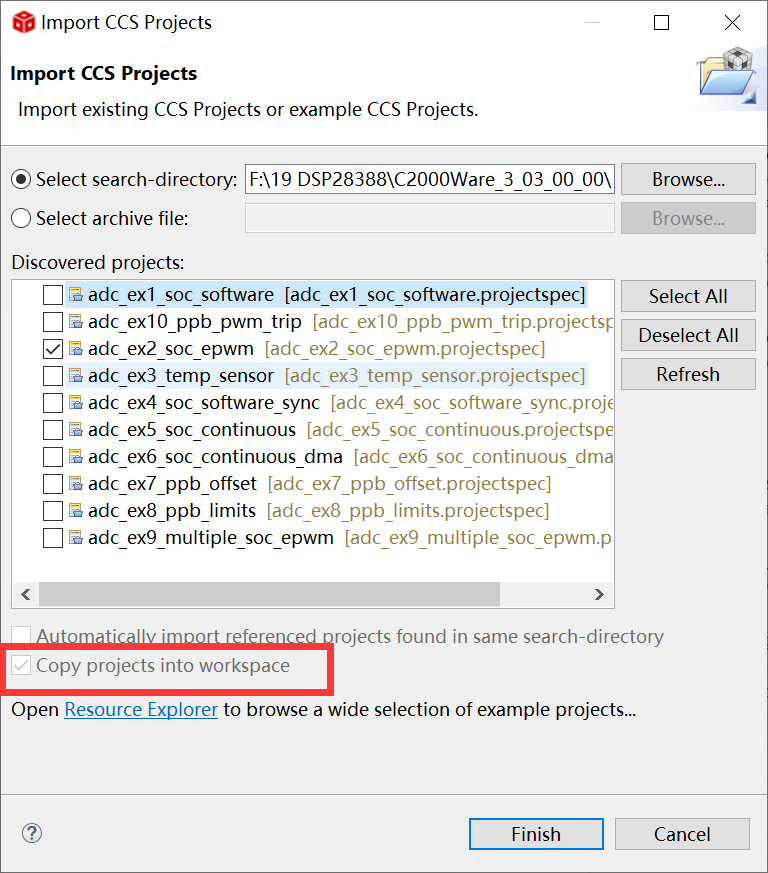
Task: Click the project icon beside adc_ex1_soc_software
Action: [76, 295]
